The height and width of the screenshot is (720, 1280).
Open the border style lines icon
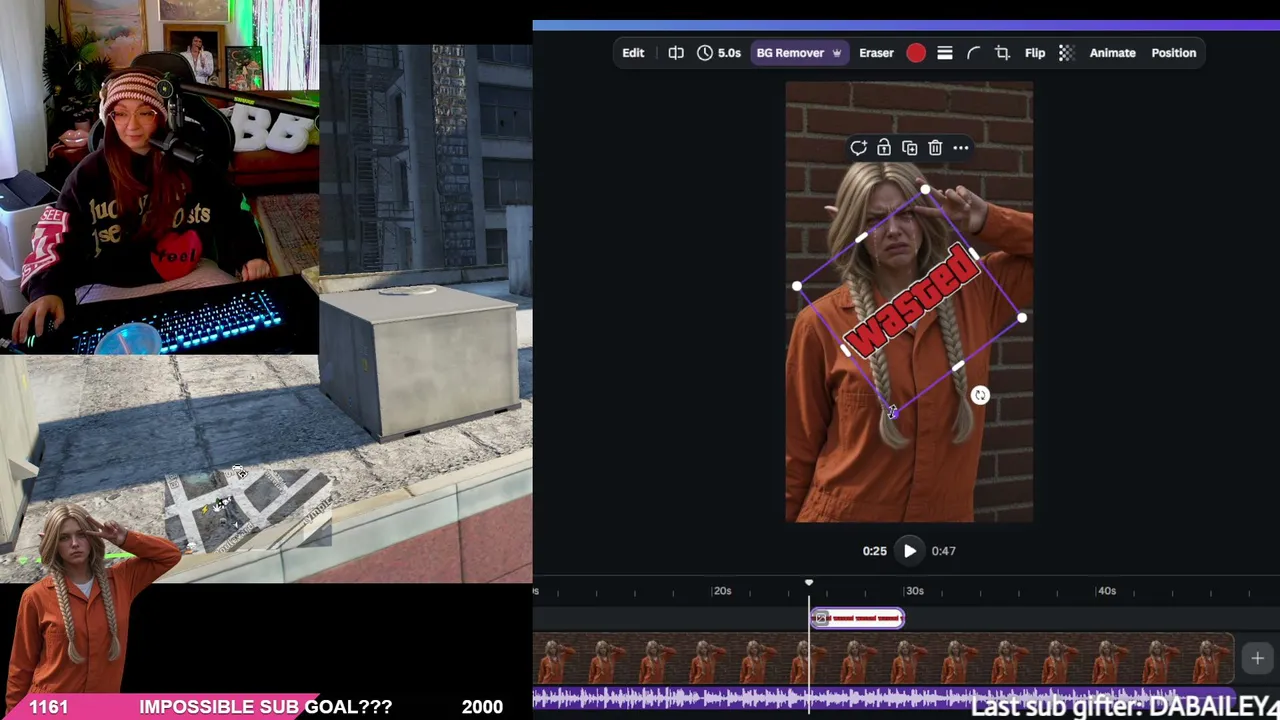[x=945, y=53]
